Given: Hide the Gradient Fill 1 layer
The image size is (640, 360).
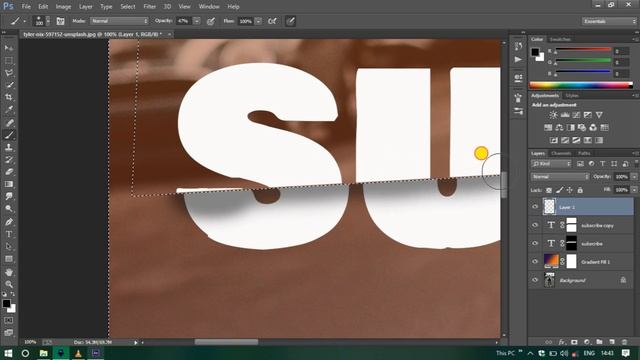Looking at the screenshot, I should pyautogui.click(x=535, y=262).
